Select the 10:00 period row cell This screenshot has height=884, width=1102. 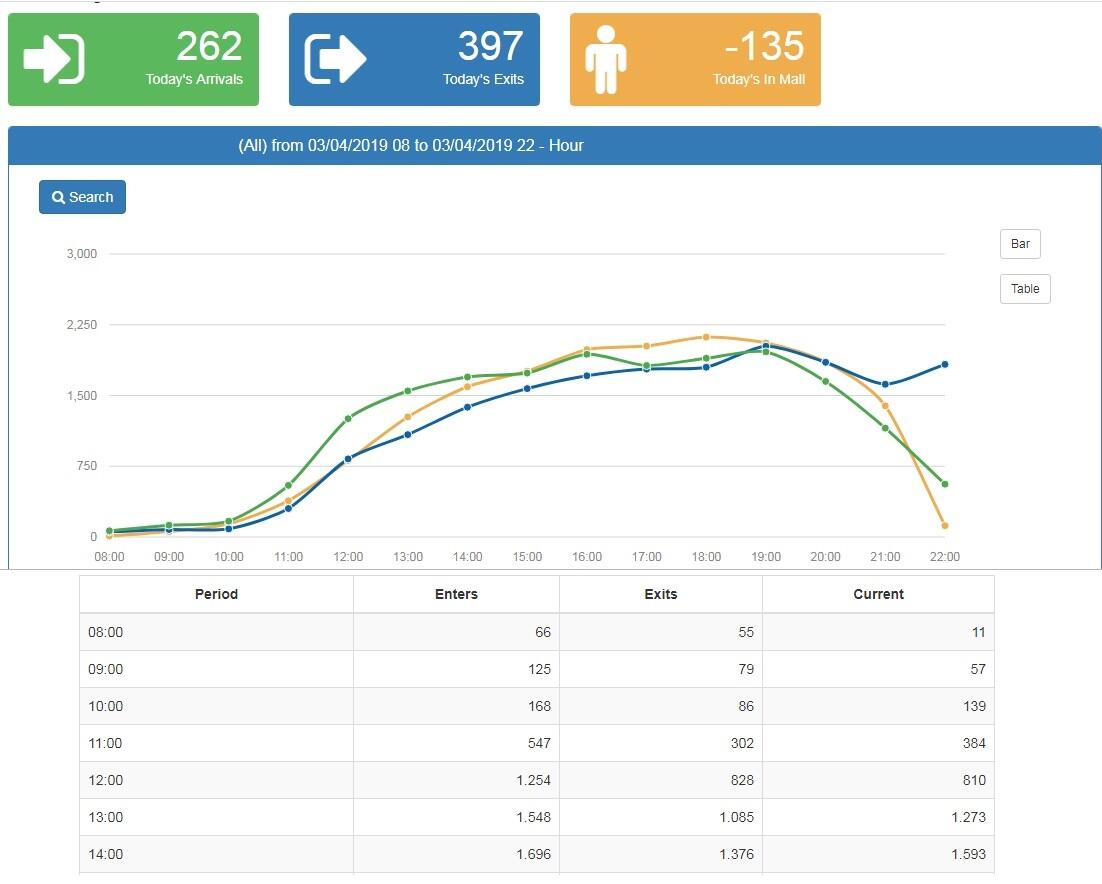click(x=216, y=706)
